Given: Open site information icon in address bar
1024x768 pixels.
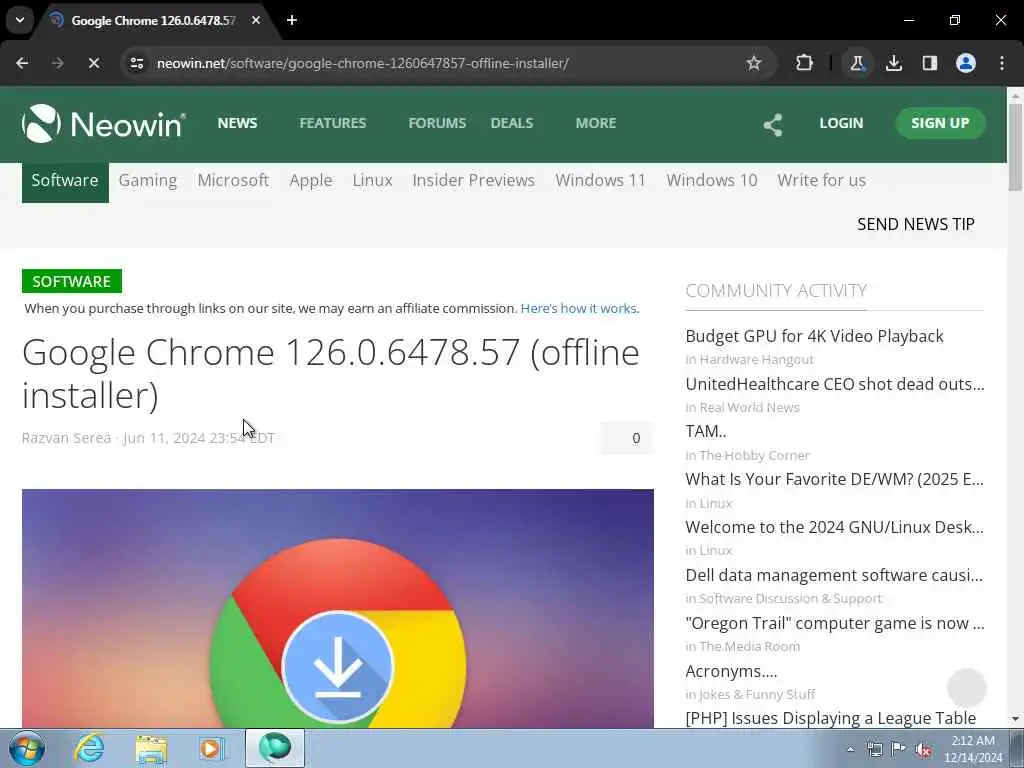Looking at the screenshot, I should tap(136, 63).
